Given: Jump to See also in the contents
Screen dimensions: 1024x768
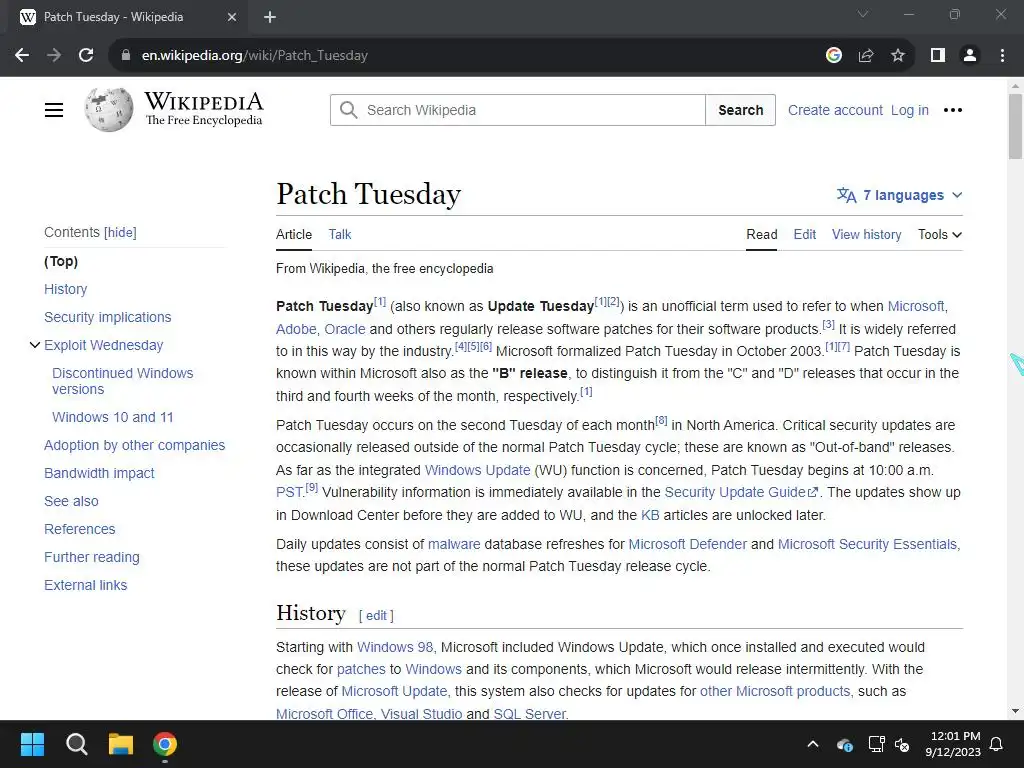Looking at the screenshot, I should [x=71, y=502].
